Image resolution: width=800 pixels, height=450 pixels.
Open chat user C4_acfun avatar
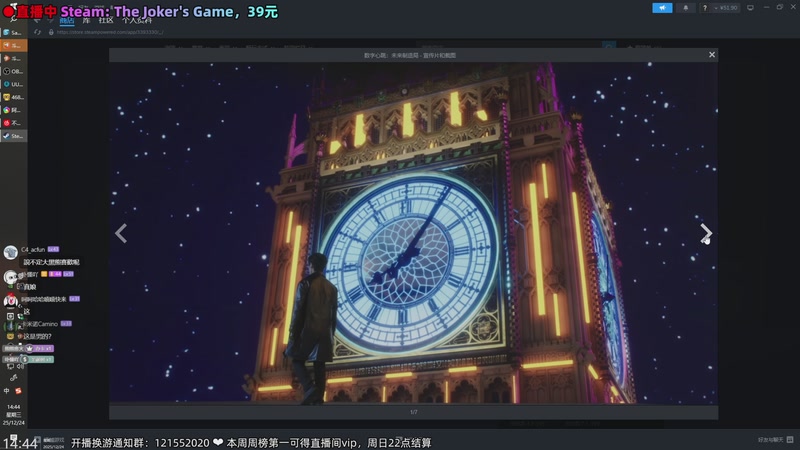11,252
